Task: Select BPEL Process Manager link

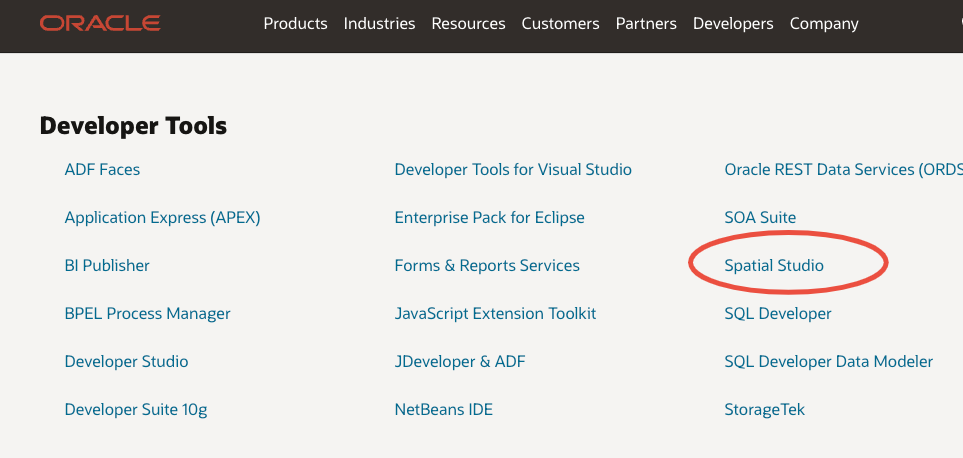Action: point(147,314)
